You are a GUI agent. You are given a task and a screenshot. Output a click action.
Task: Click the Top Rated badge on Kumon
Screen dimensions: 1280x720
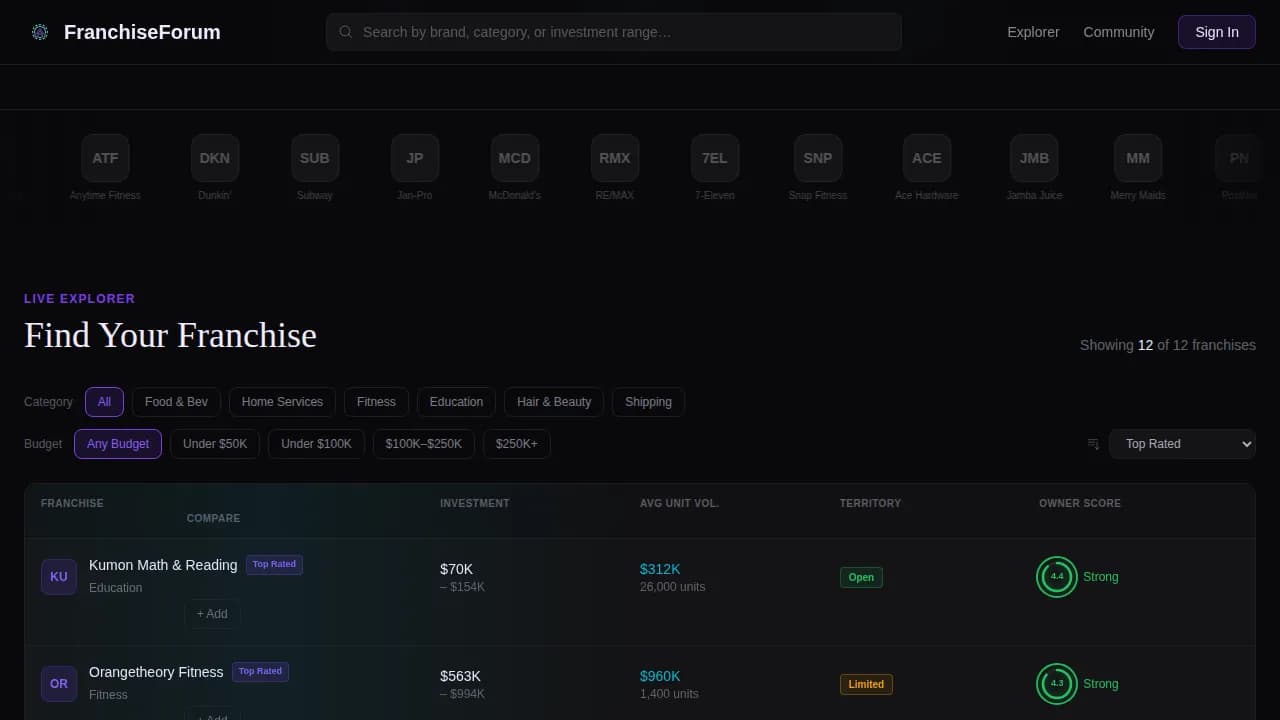tap(274, 564)
